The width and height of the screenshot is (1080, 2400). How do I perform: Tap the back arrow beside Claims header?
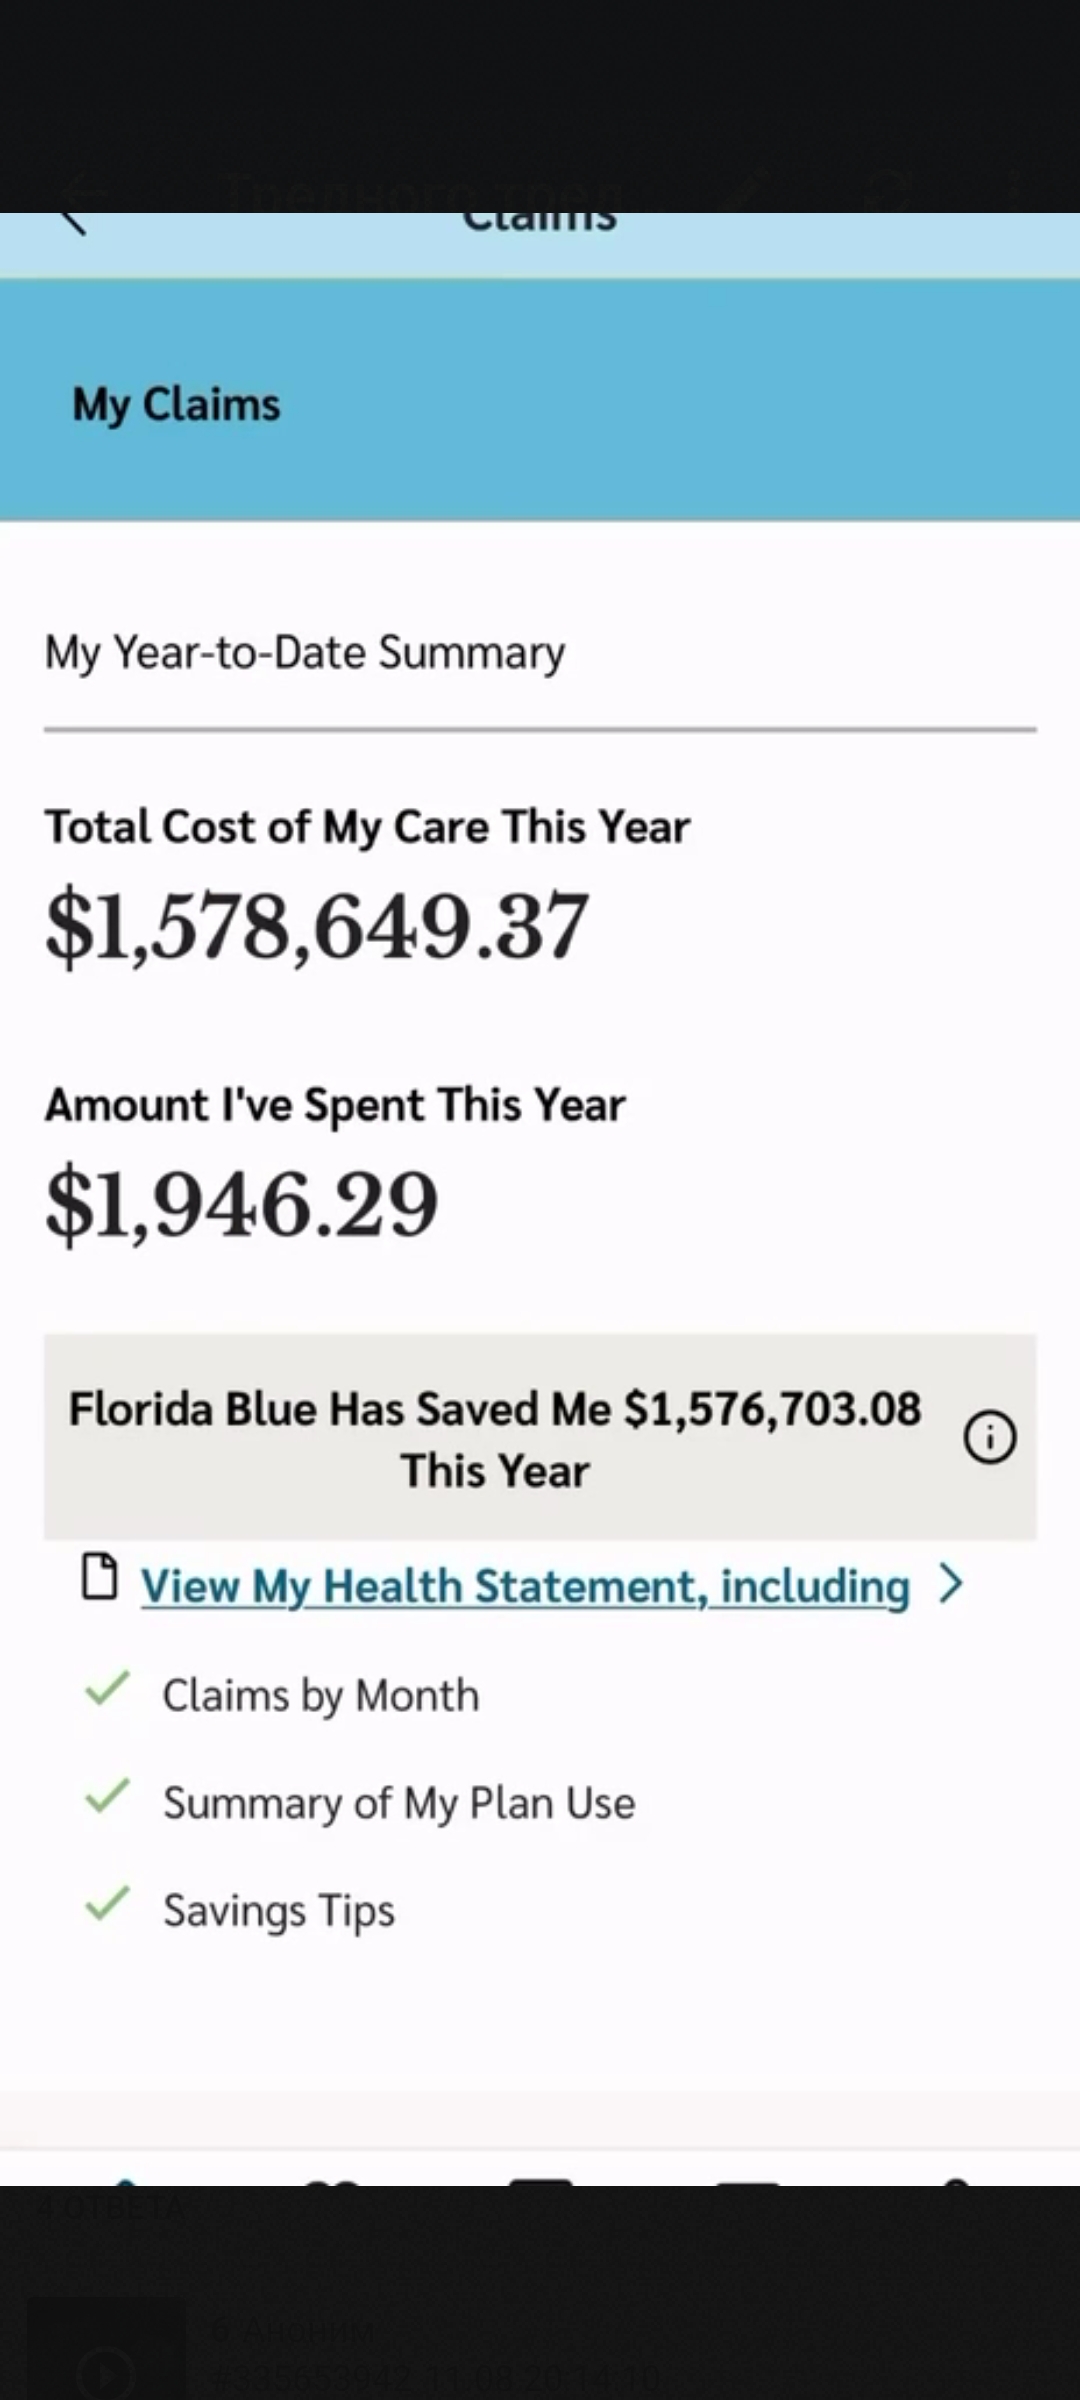74,223
